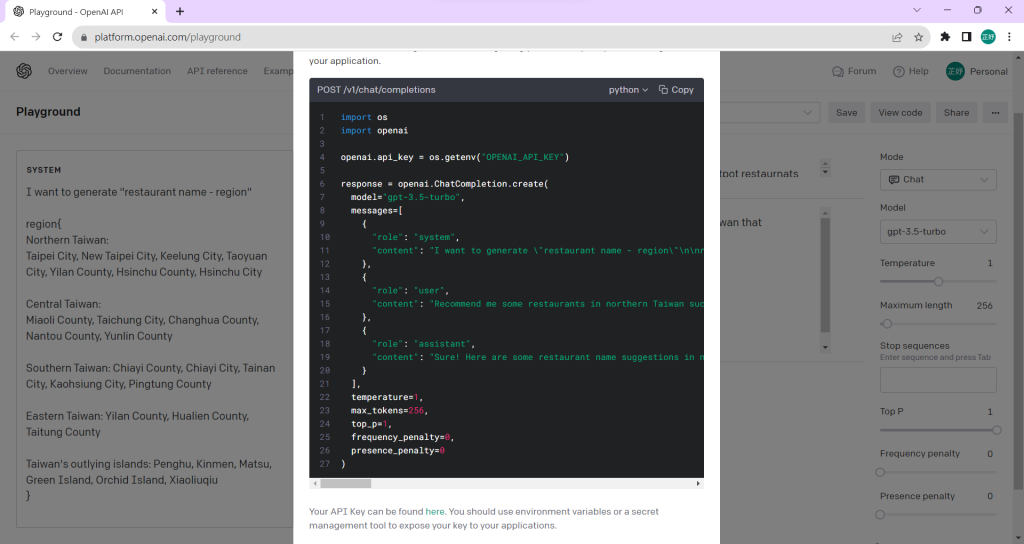Image resolution: width=1024 pixels, height=544 pixels.
Task: Open the Extensions puzzle icon
Action: 945,37
